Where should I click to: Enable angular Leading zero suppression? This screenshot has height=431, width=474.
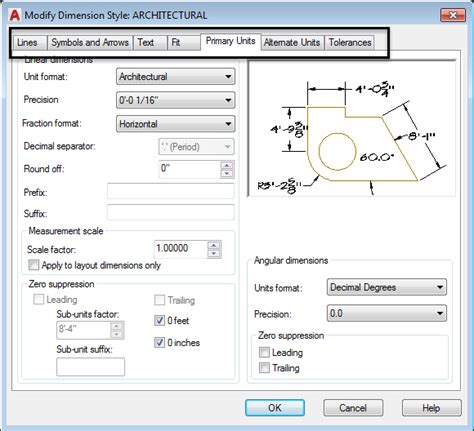(x=264, y=352)
